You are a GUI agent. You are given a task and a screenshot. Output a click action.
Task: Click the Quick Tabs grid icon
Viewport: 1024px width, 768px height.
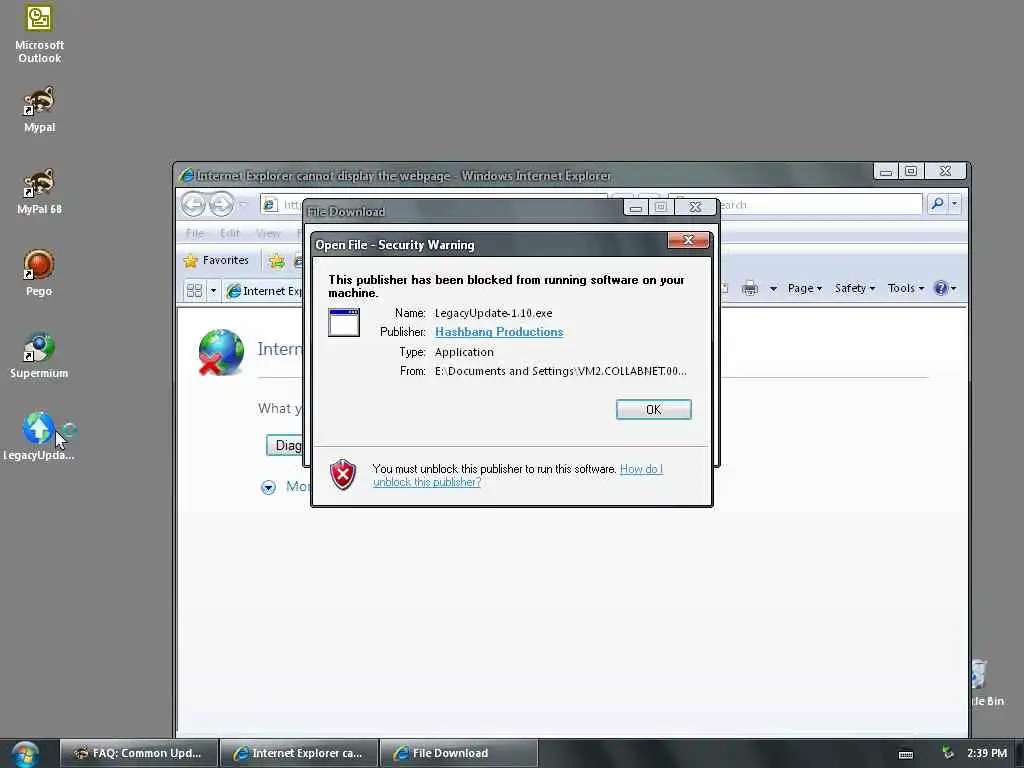click(194, 291)
